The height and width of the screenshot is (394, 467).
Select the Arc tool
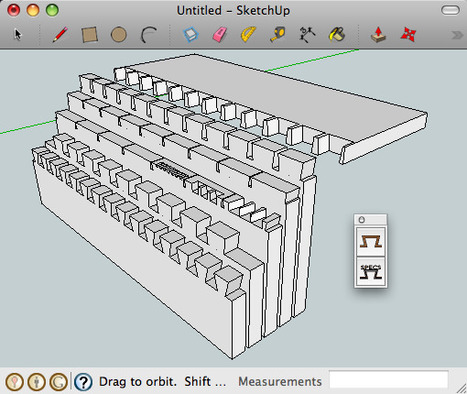(x=148, y=35)
